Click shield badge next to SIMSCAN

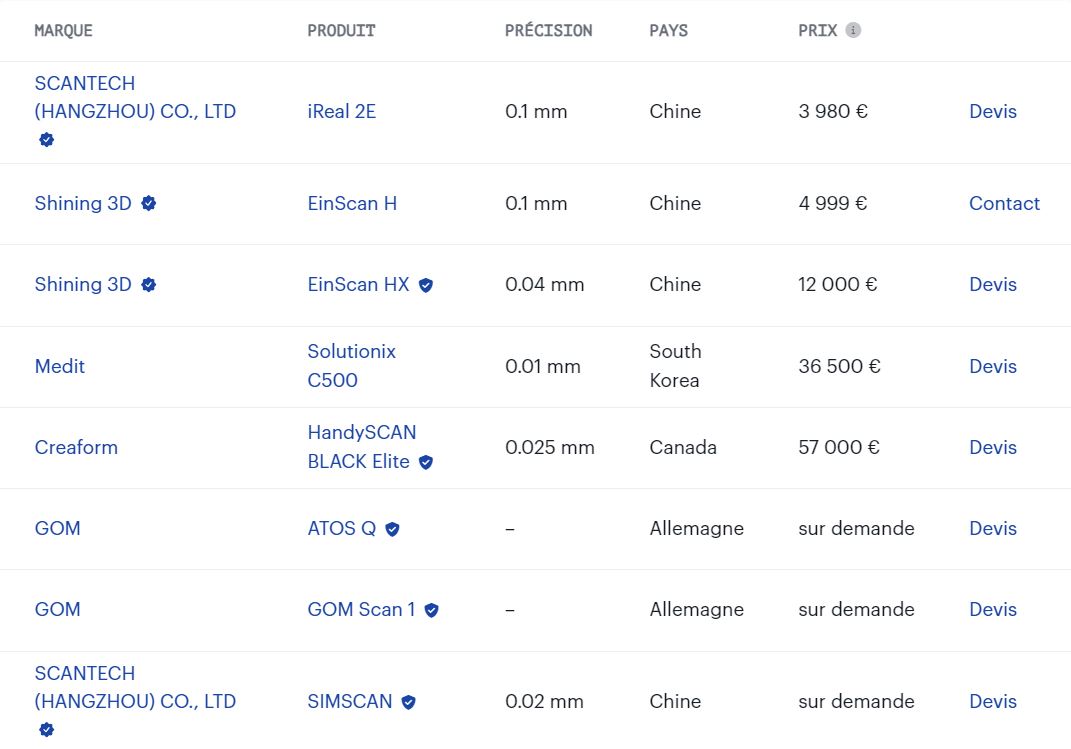click(x=408, y=702)
